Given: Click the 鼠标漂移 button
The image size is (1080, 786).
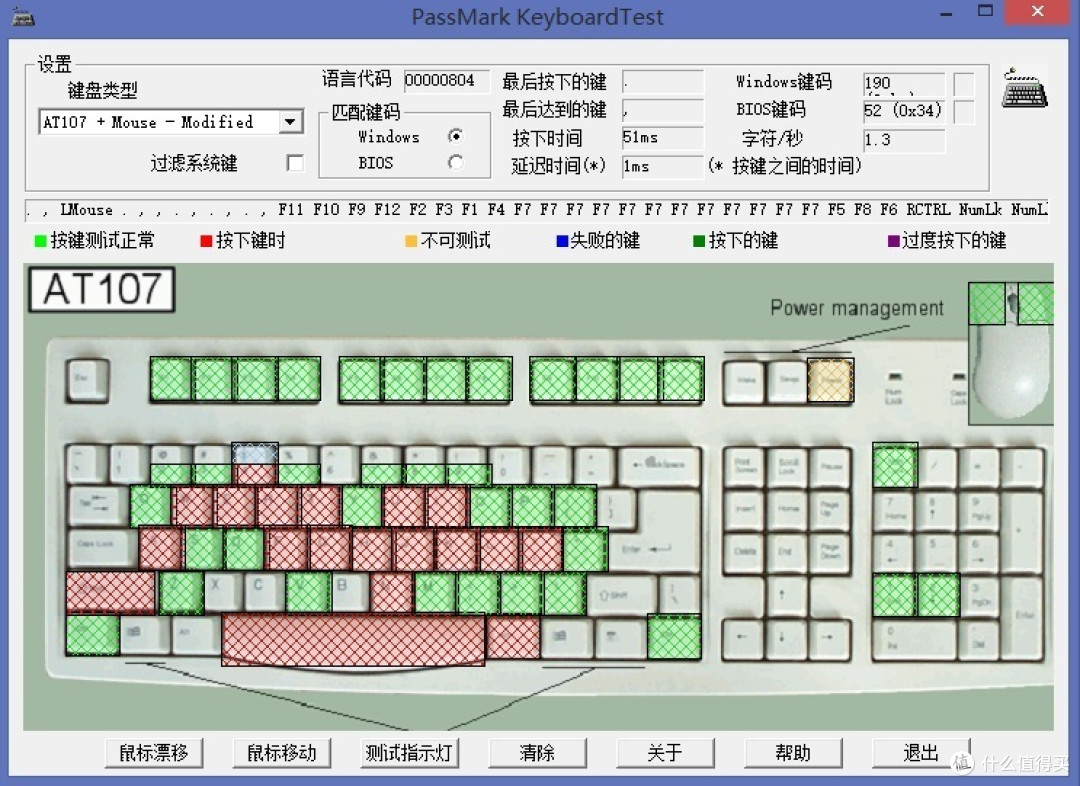Looking at the screenshot, I should (x=154, y=753).
